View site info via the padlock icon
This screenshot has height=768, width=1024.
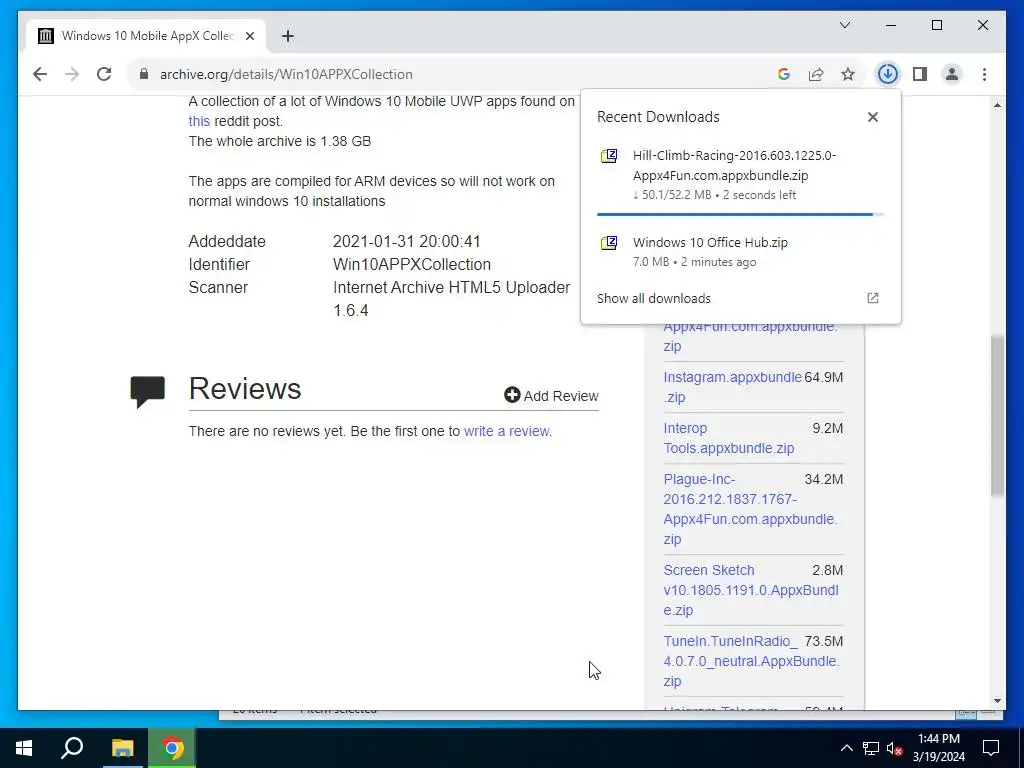(144, 74)
